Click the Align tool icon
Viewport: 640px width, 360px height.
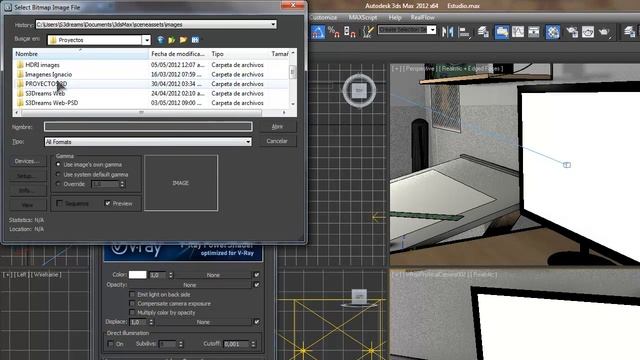(x=464, y=32)
